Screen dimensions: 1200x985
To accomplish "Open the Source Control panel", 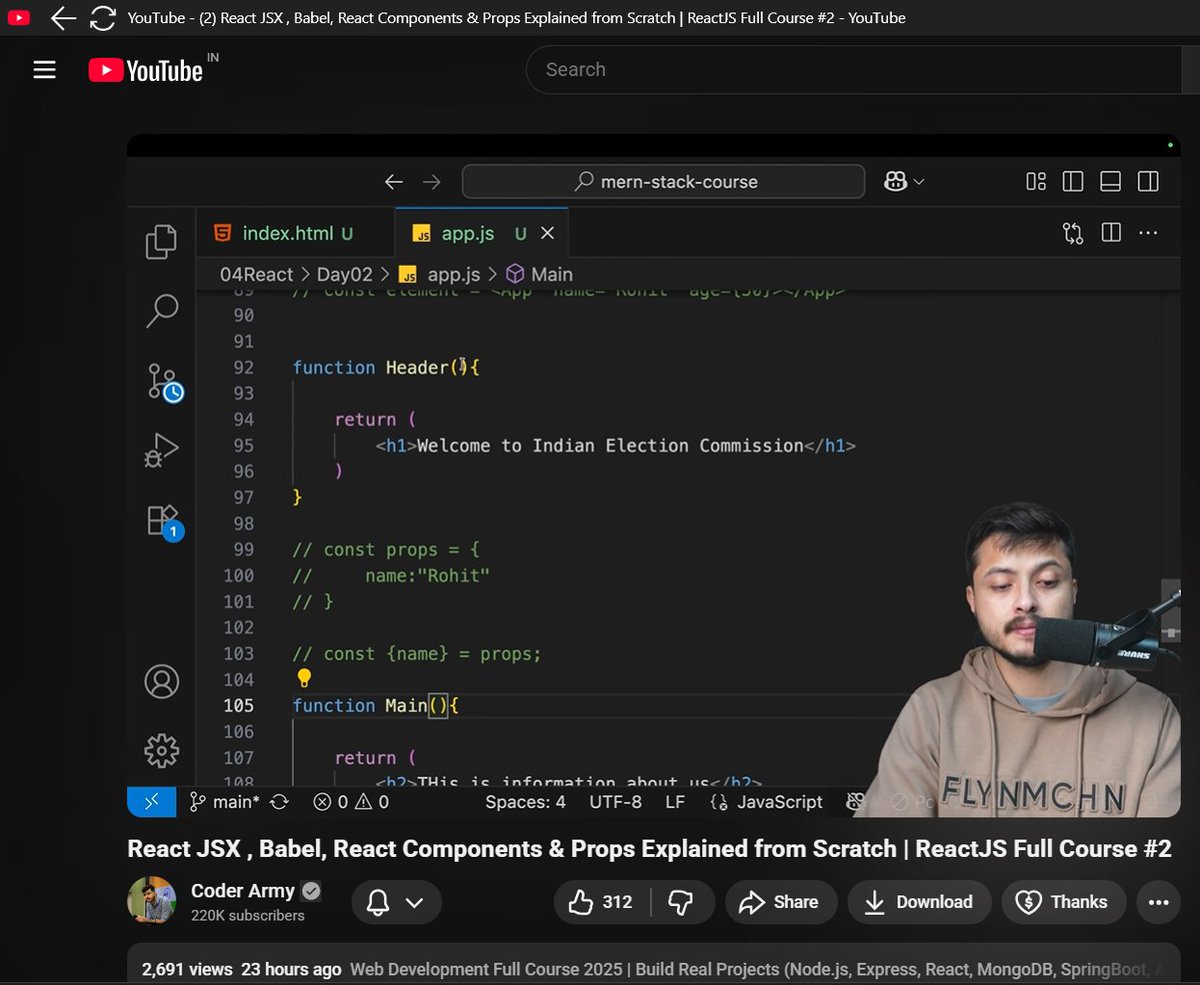I will 164,382.
